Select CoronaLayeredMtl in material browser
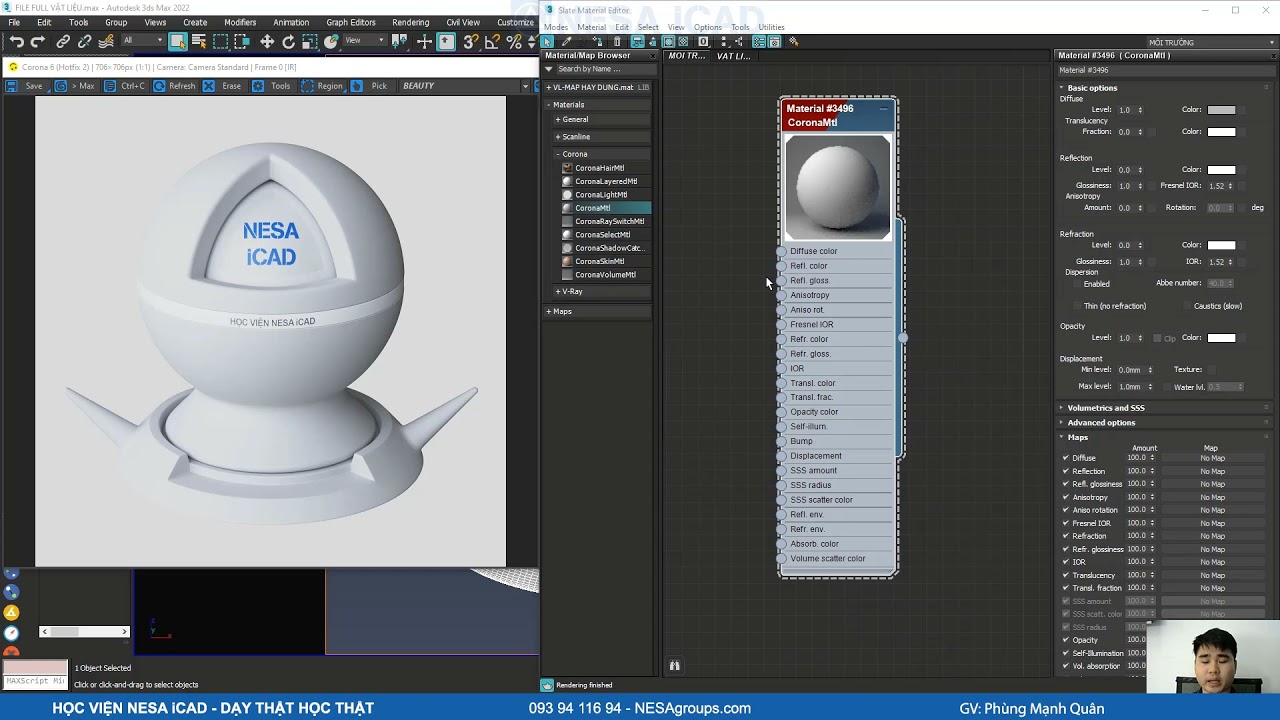Image resolution: width=1280 pixels, height=720 pixels. (x=605, y=181)
